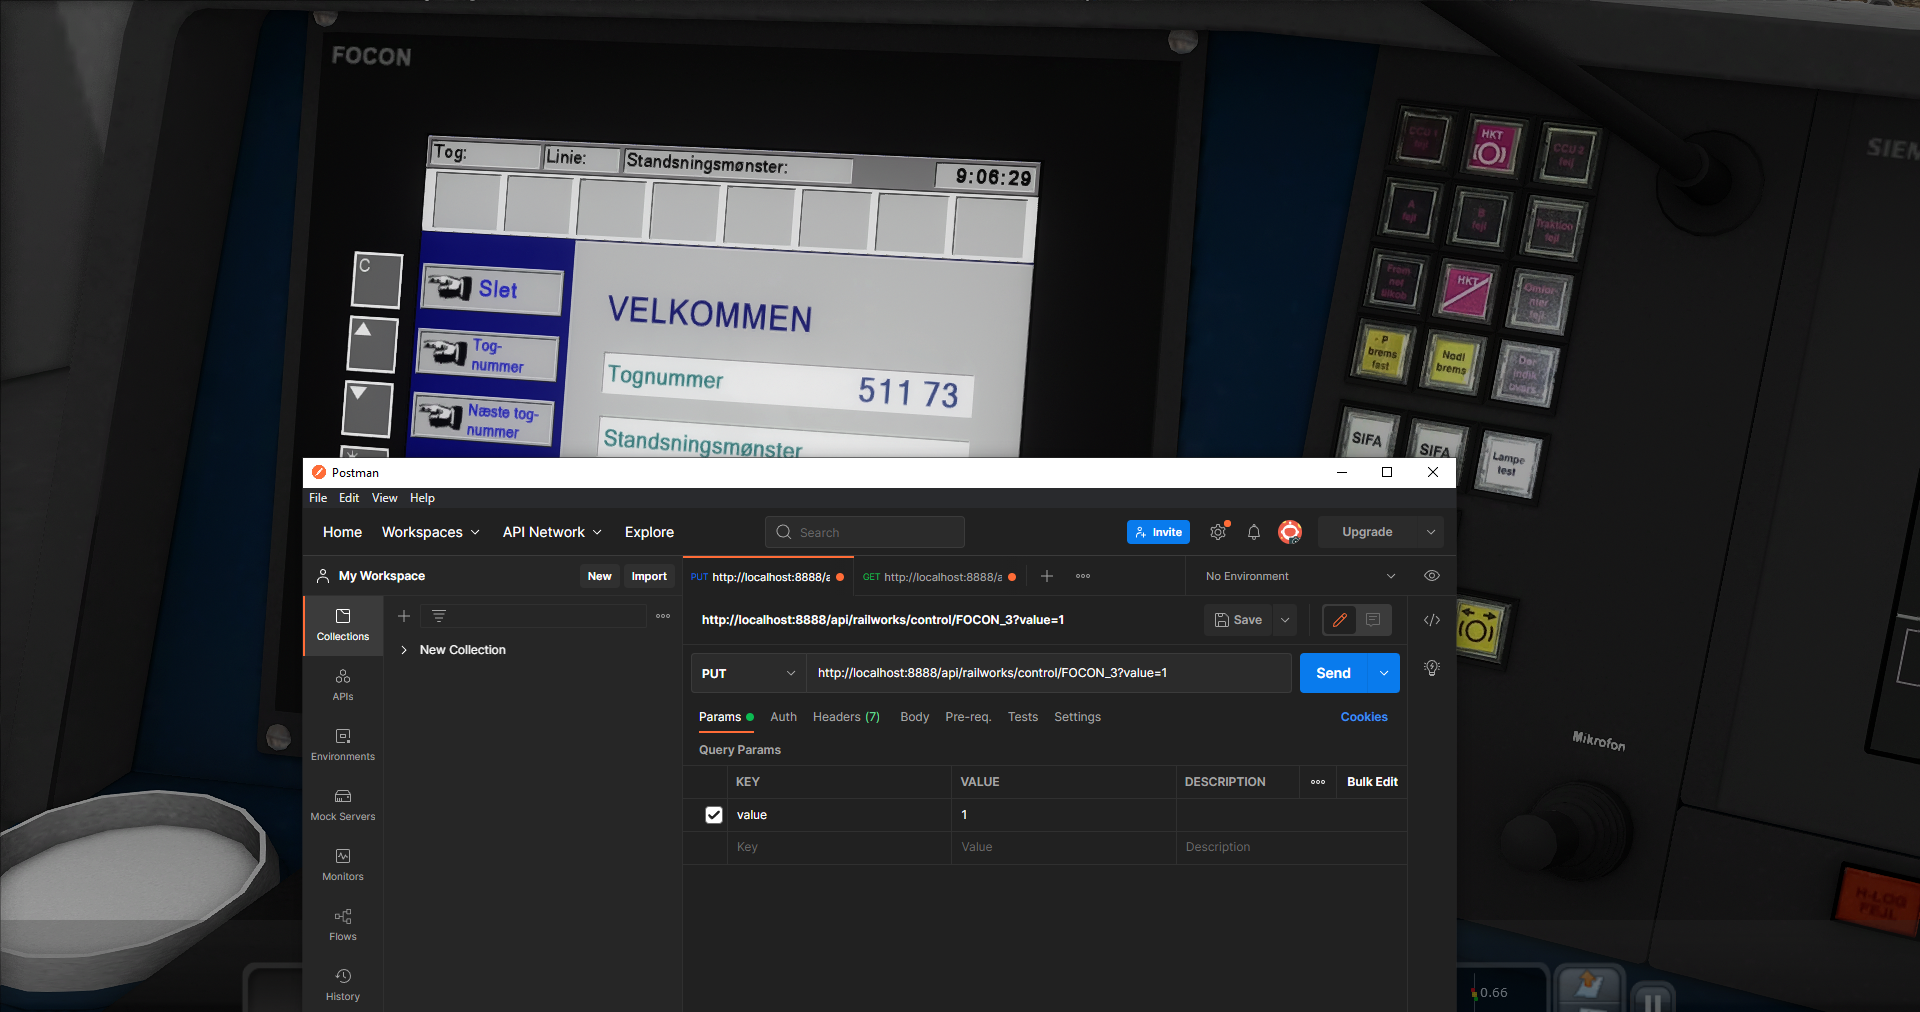Open the No Environment dropdown
The image size is (1920, 1012).
1299,576
